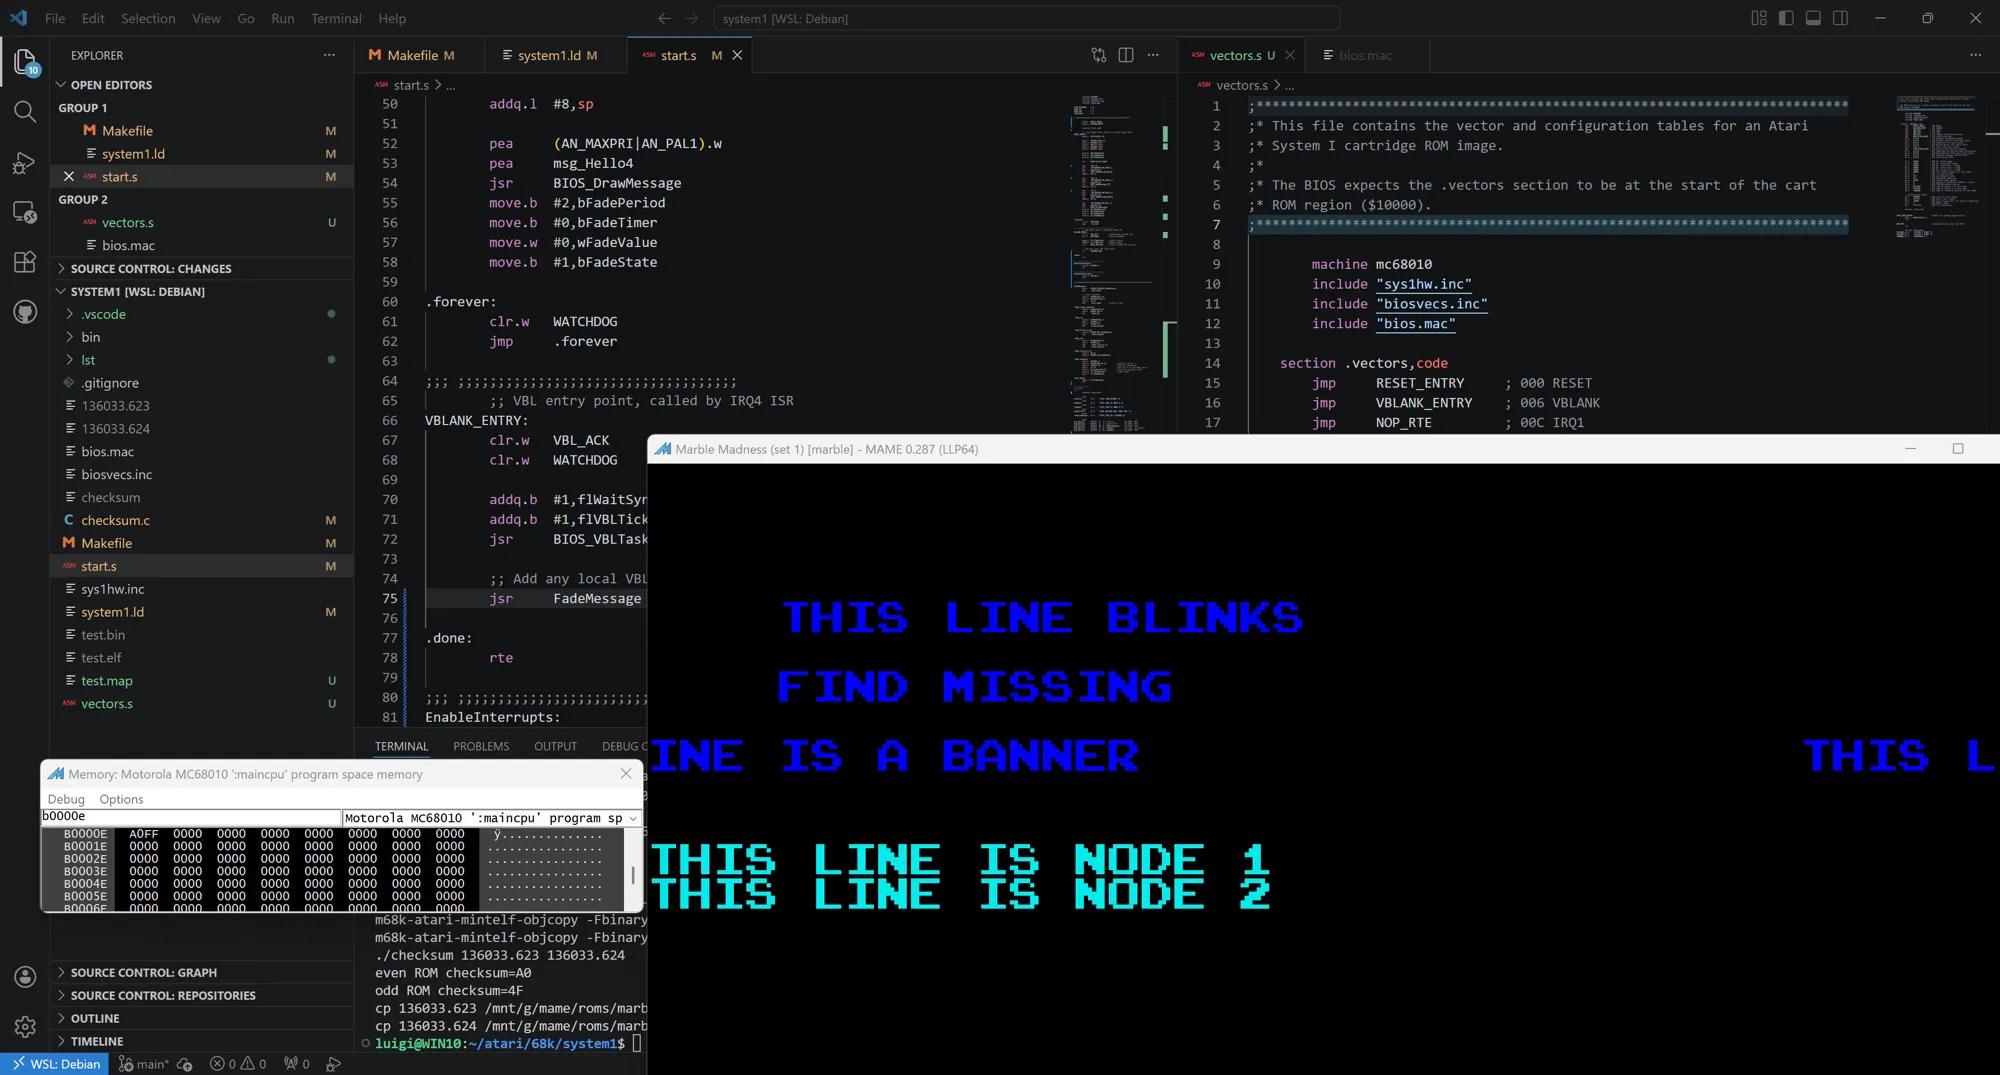Click the Accounts icon
Screen dimensions: 2000x1075
click(x=25, y=976)
